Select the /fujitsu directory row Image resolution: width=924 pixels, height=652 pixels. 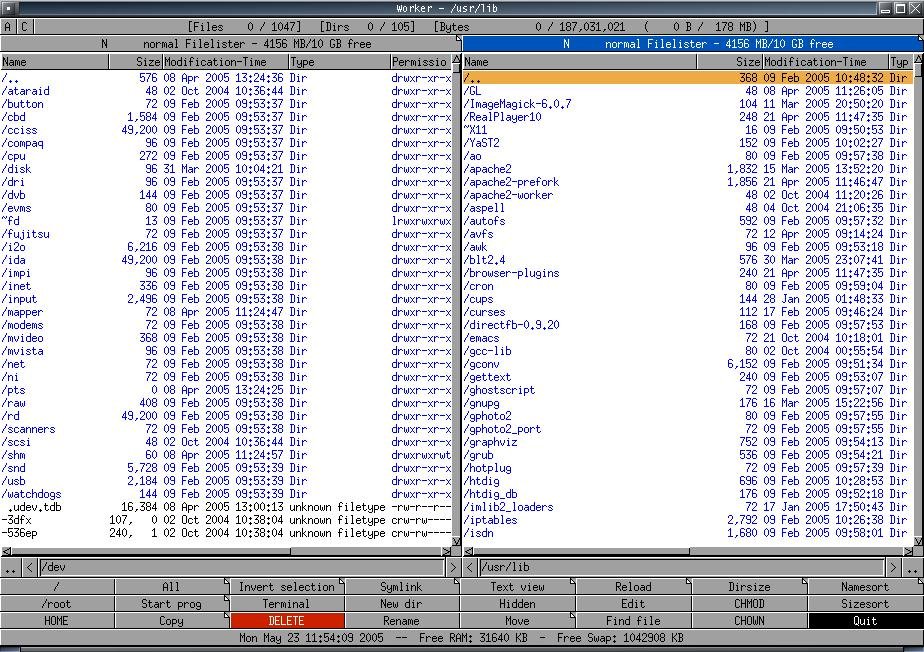[x=226, y=234]
